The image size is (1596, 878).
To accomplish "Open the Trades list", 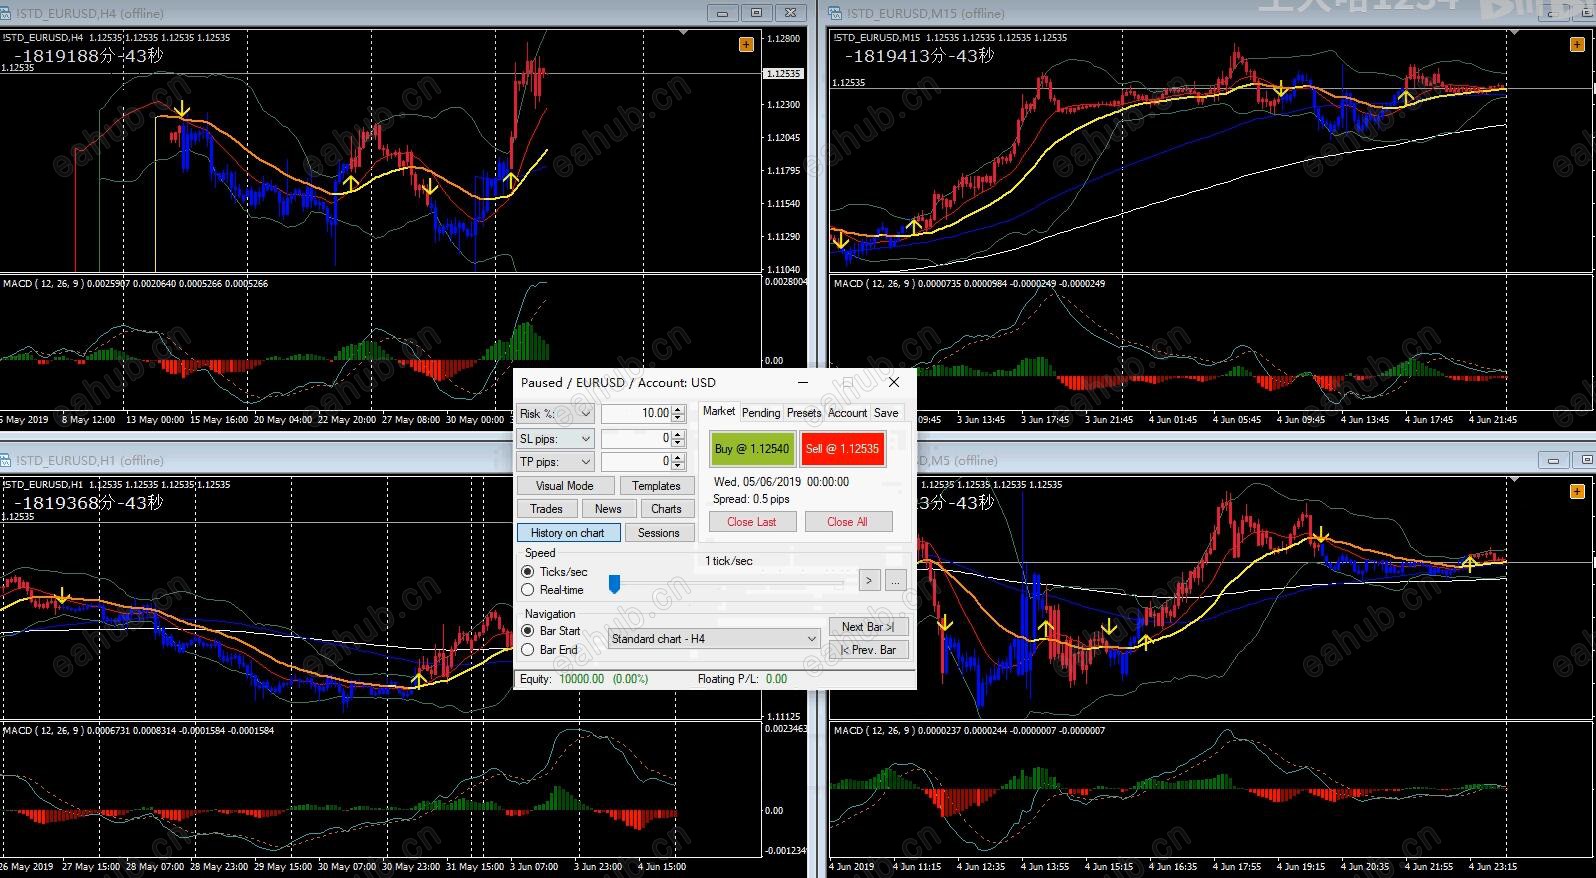I will coord(546,509).
